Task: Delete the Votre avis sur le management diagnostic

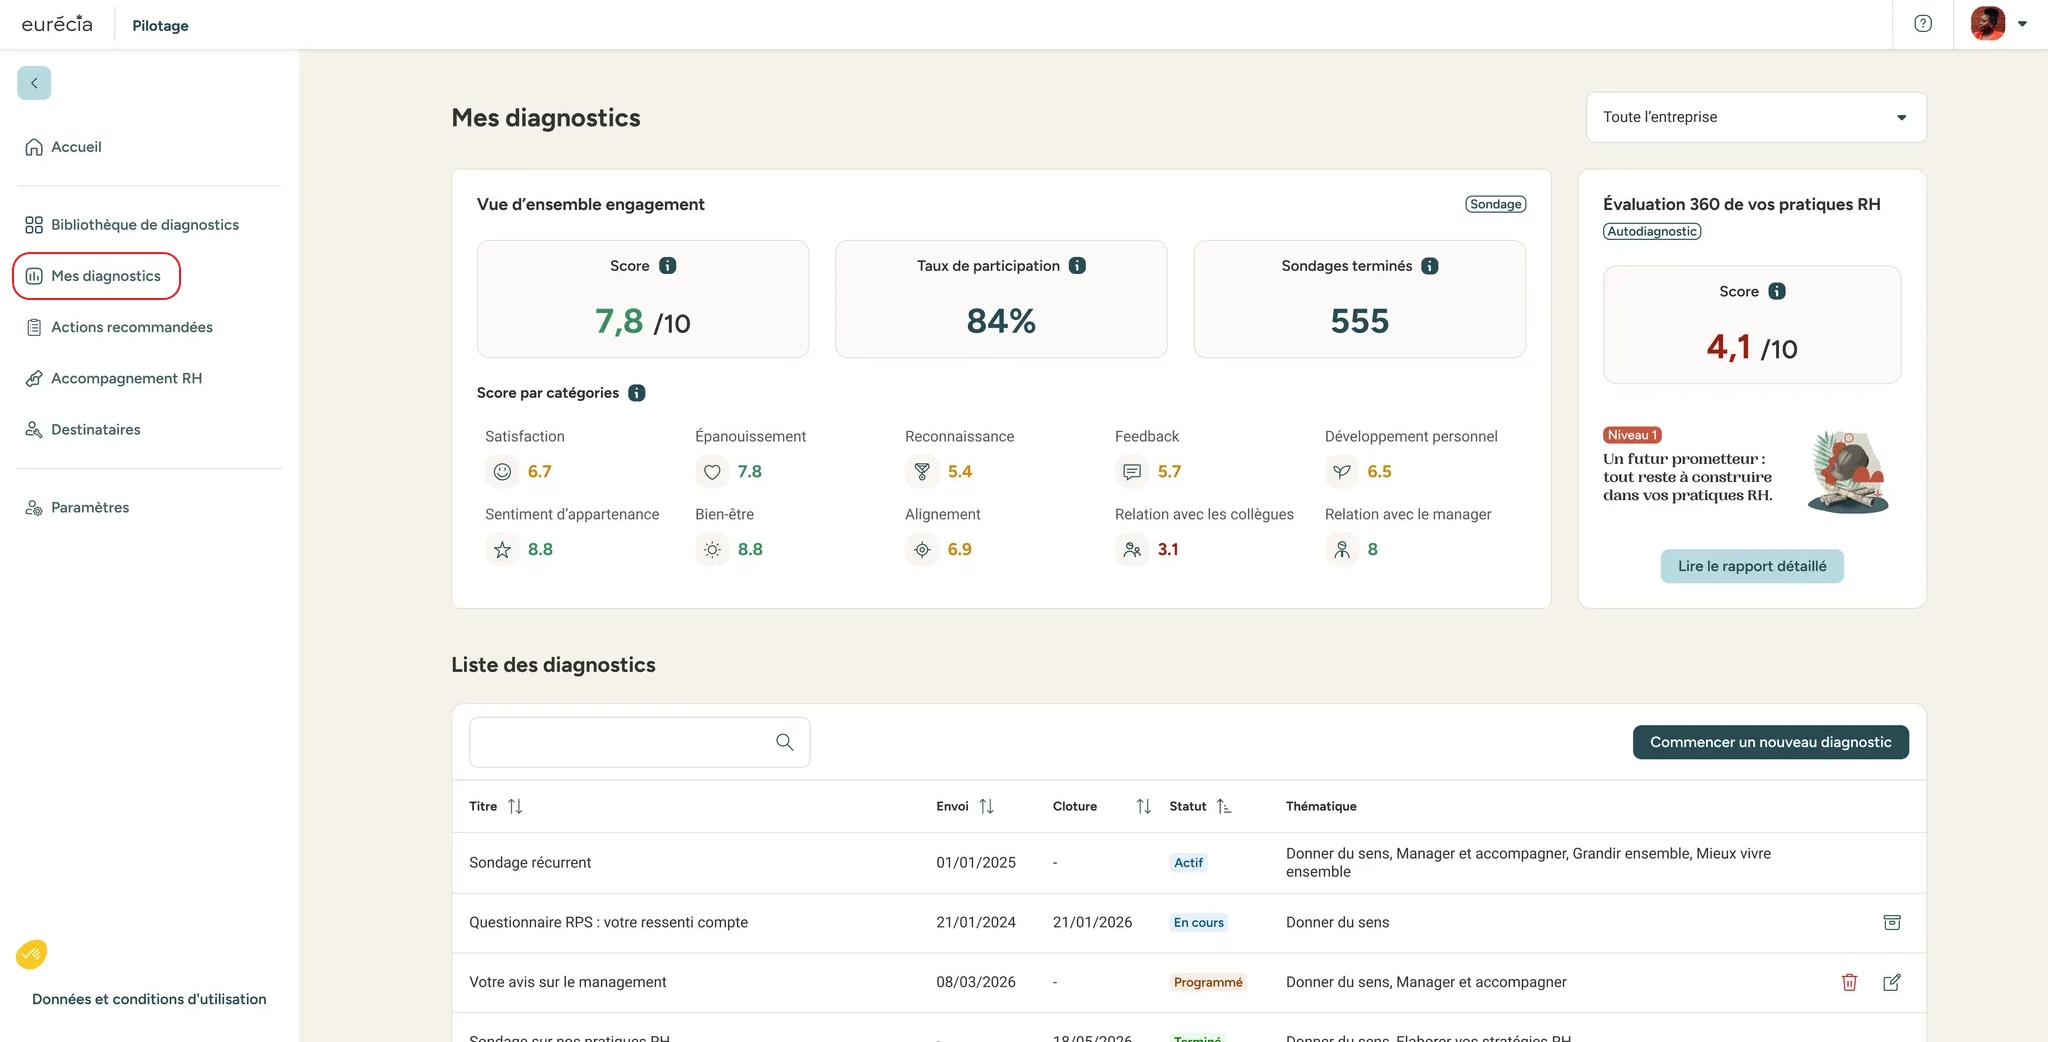Action: pos(1849,982)
